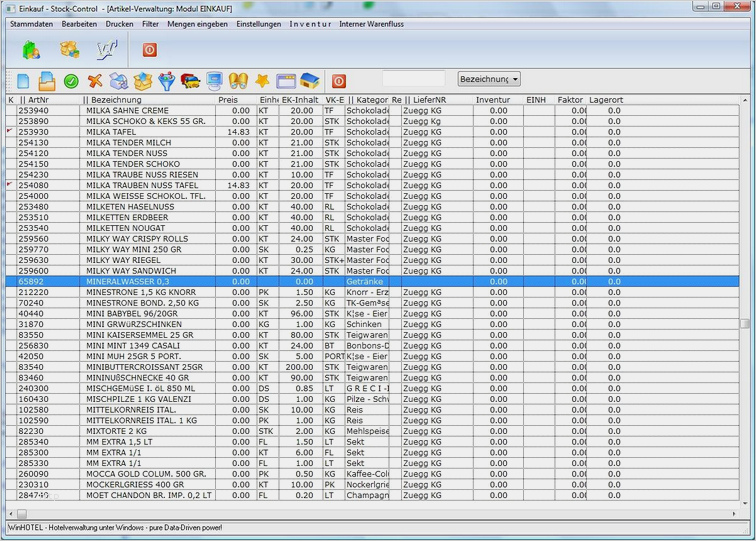Click the shopping bag icon in top toolbar
The height and width of the screenshot is (541, 756).
pyautogui.click(x=31, y=49)
